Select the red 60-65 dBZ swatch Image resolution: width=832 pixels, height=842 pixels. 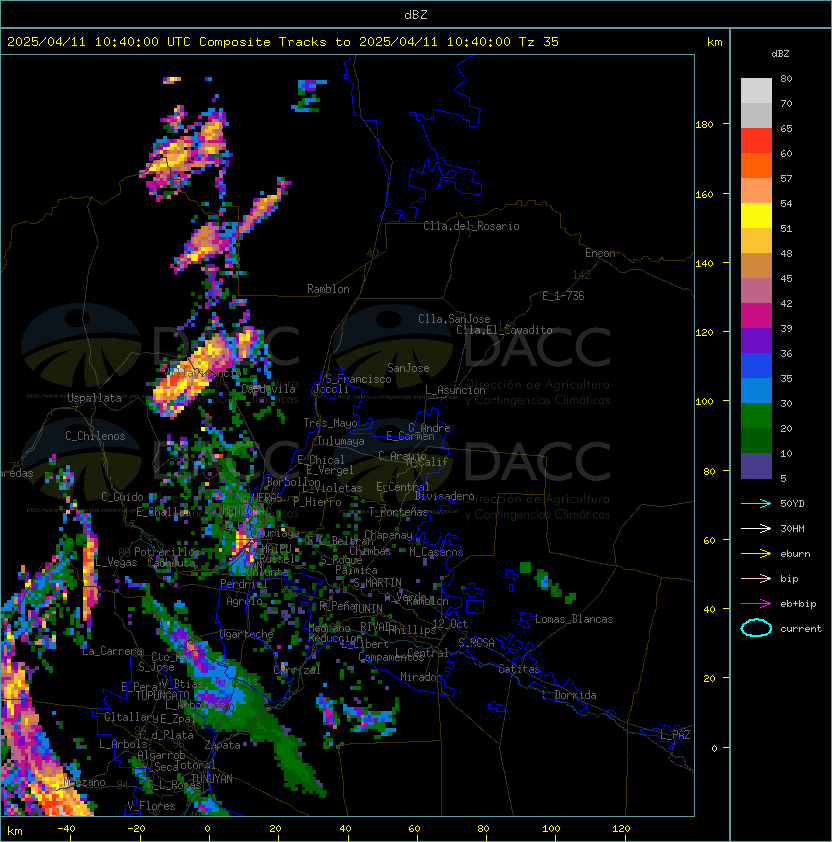click(756, 141)
